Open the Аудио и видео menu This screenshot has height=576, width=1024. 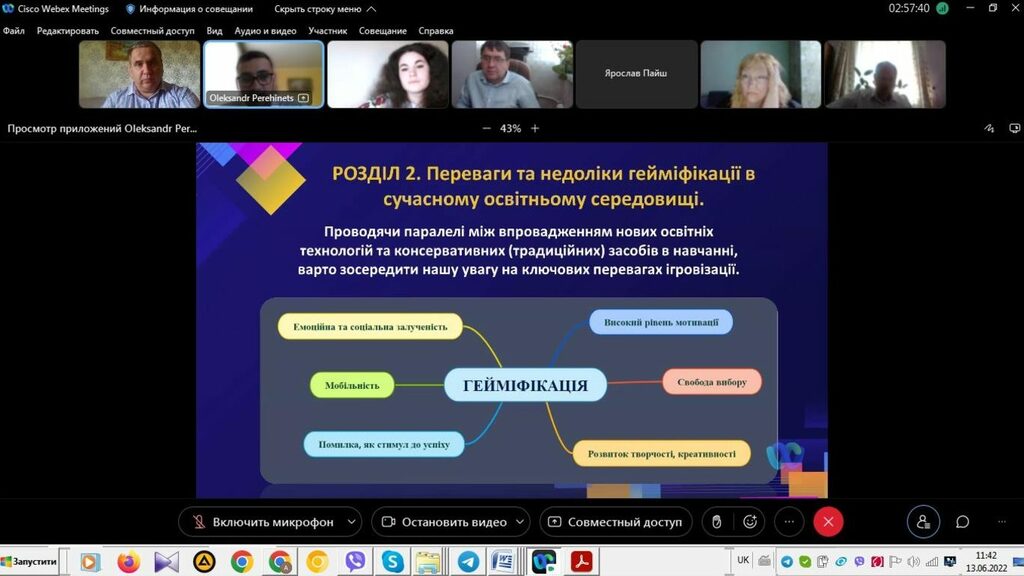[x=265, y=31]
